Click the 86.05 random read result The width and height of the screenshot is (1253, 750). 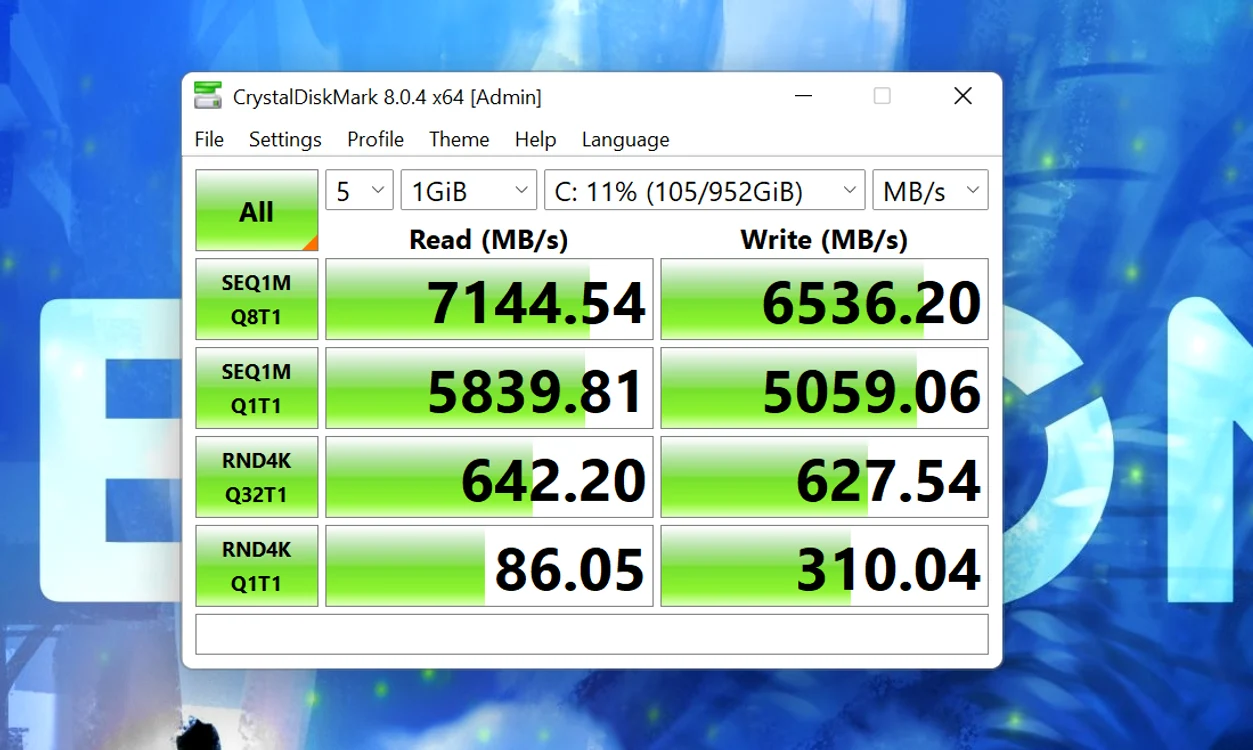point(489,566)
